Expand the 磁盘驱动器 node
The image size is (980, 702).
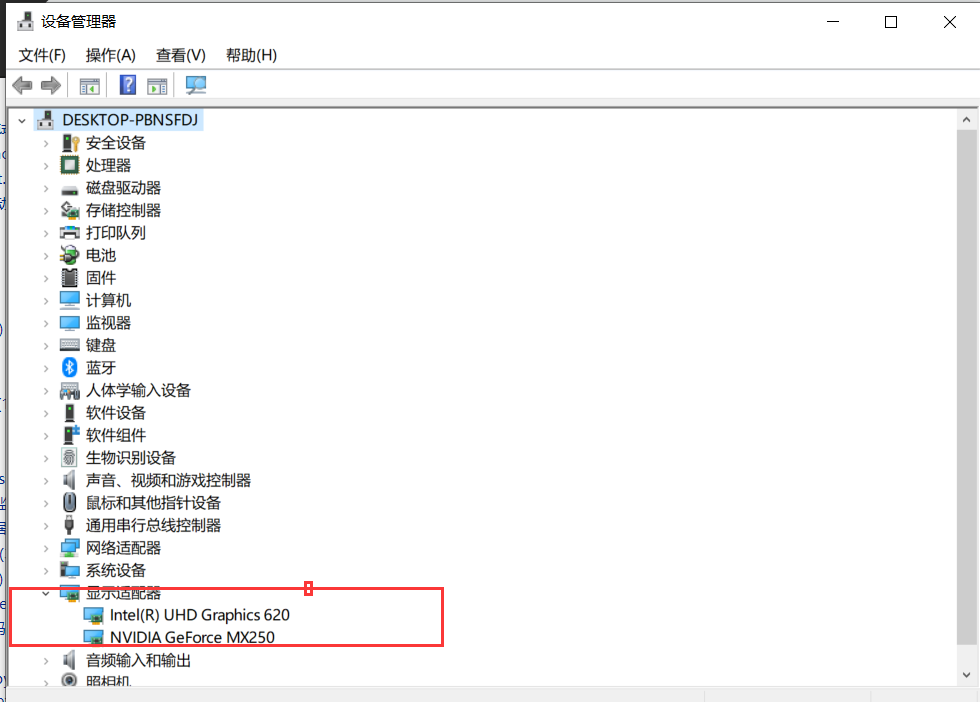tap(46, 188)
